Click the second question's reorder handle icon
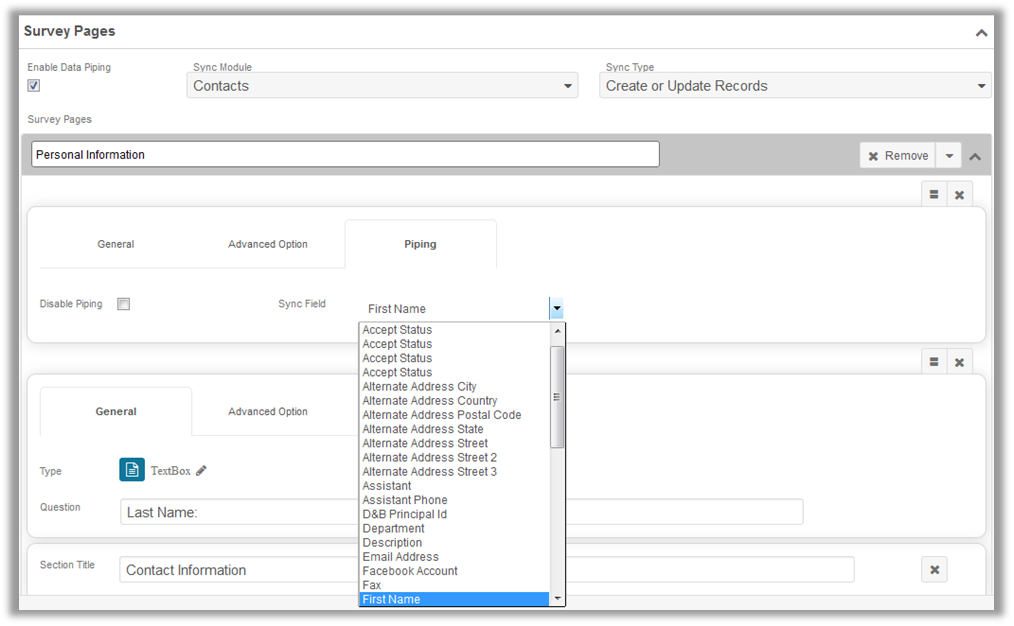 (x=934, y=362)
